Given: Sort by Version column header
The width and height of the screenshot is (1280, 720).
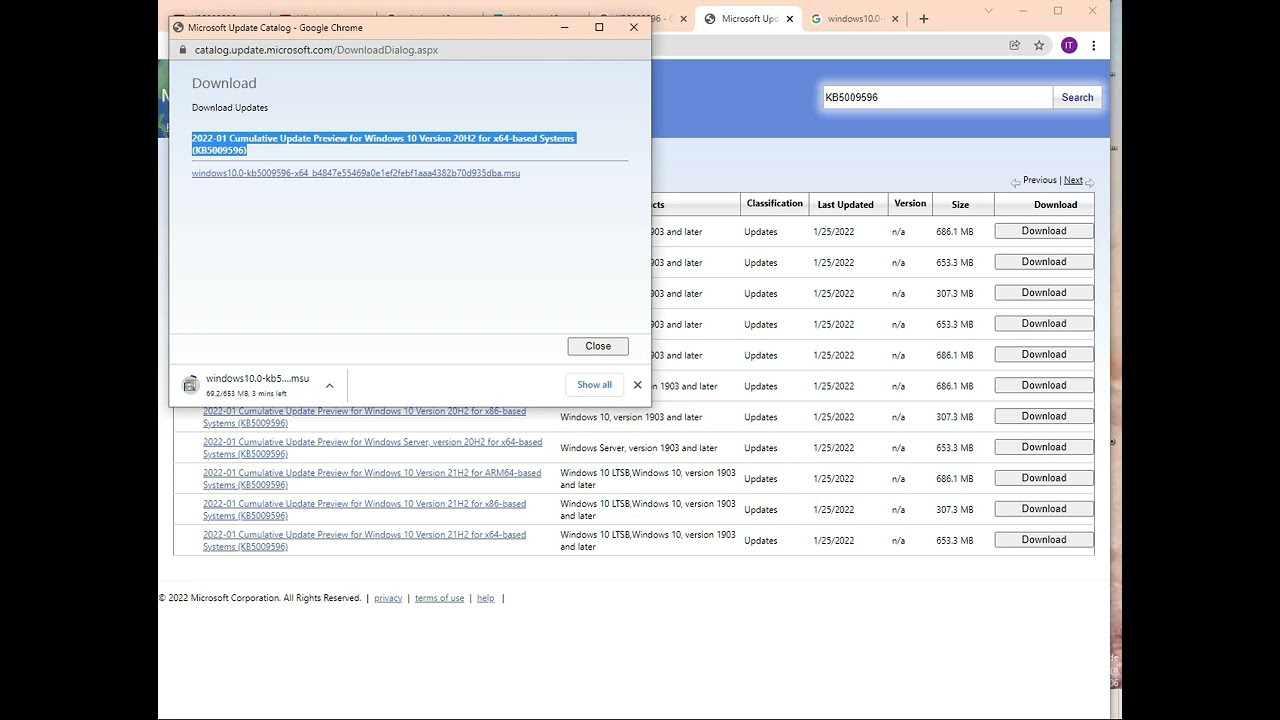Looking at the screenshot, I should (910, 204).
